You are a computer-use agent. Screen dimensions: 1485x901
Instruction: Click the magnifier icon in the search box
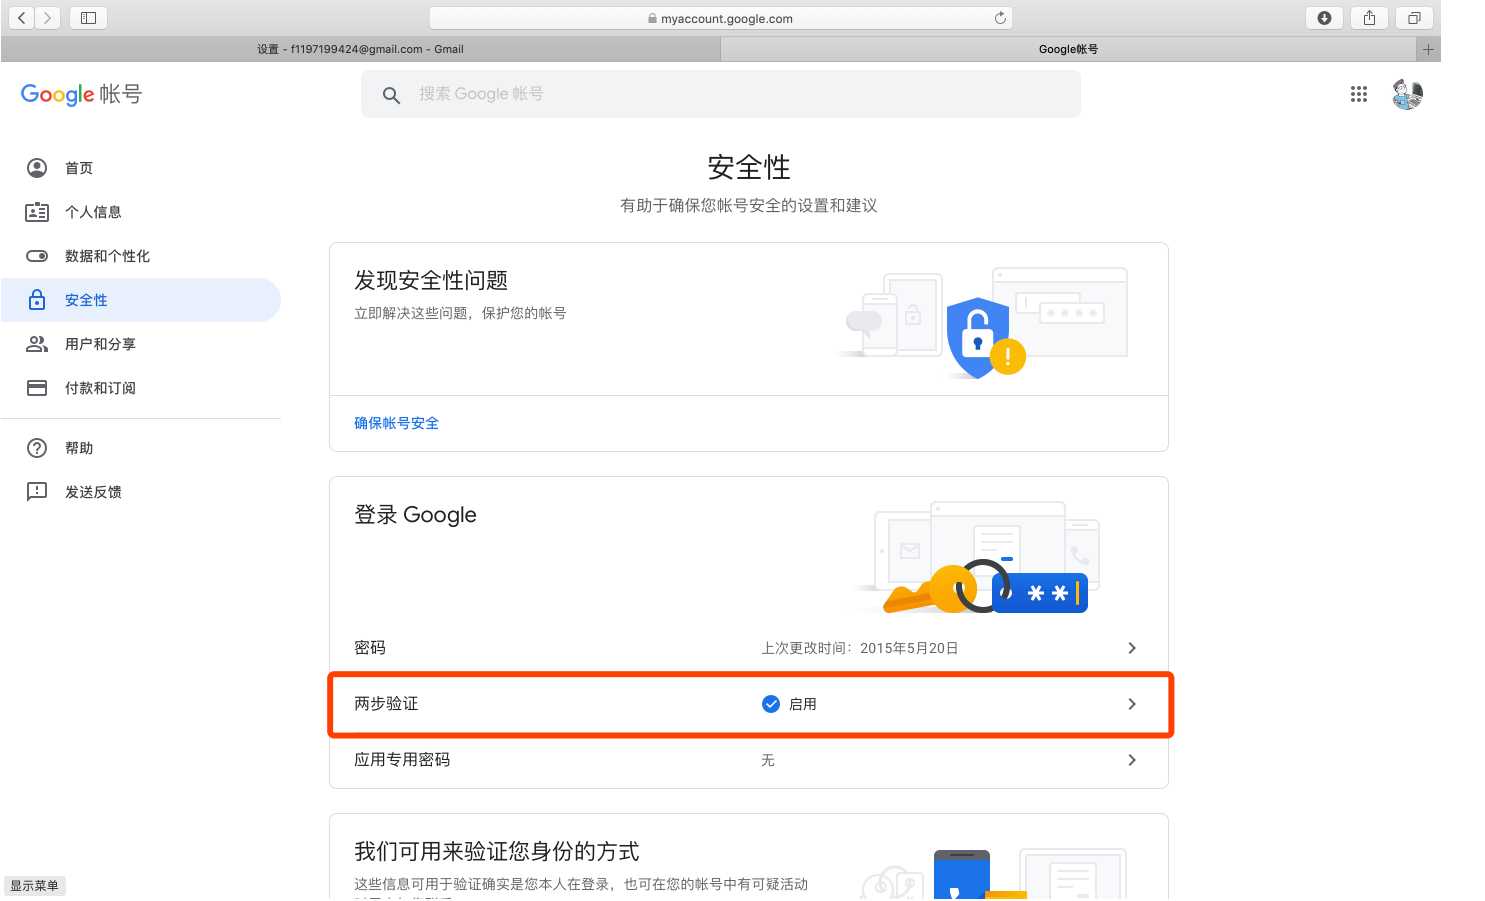391,95
